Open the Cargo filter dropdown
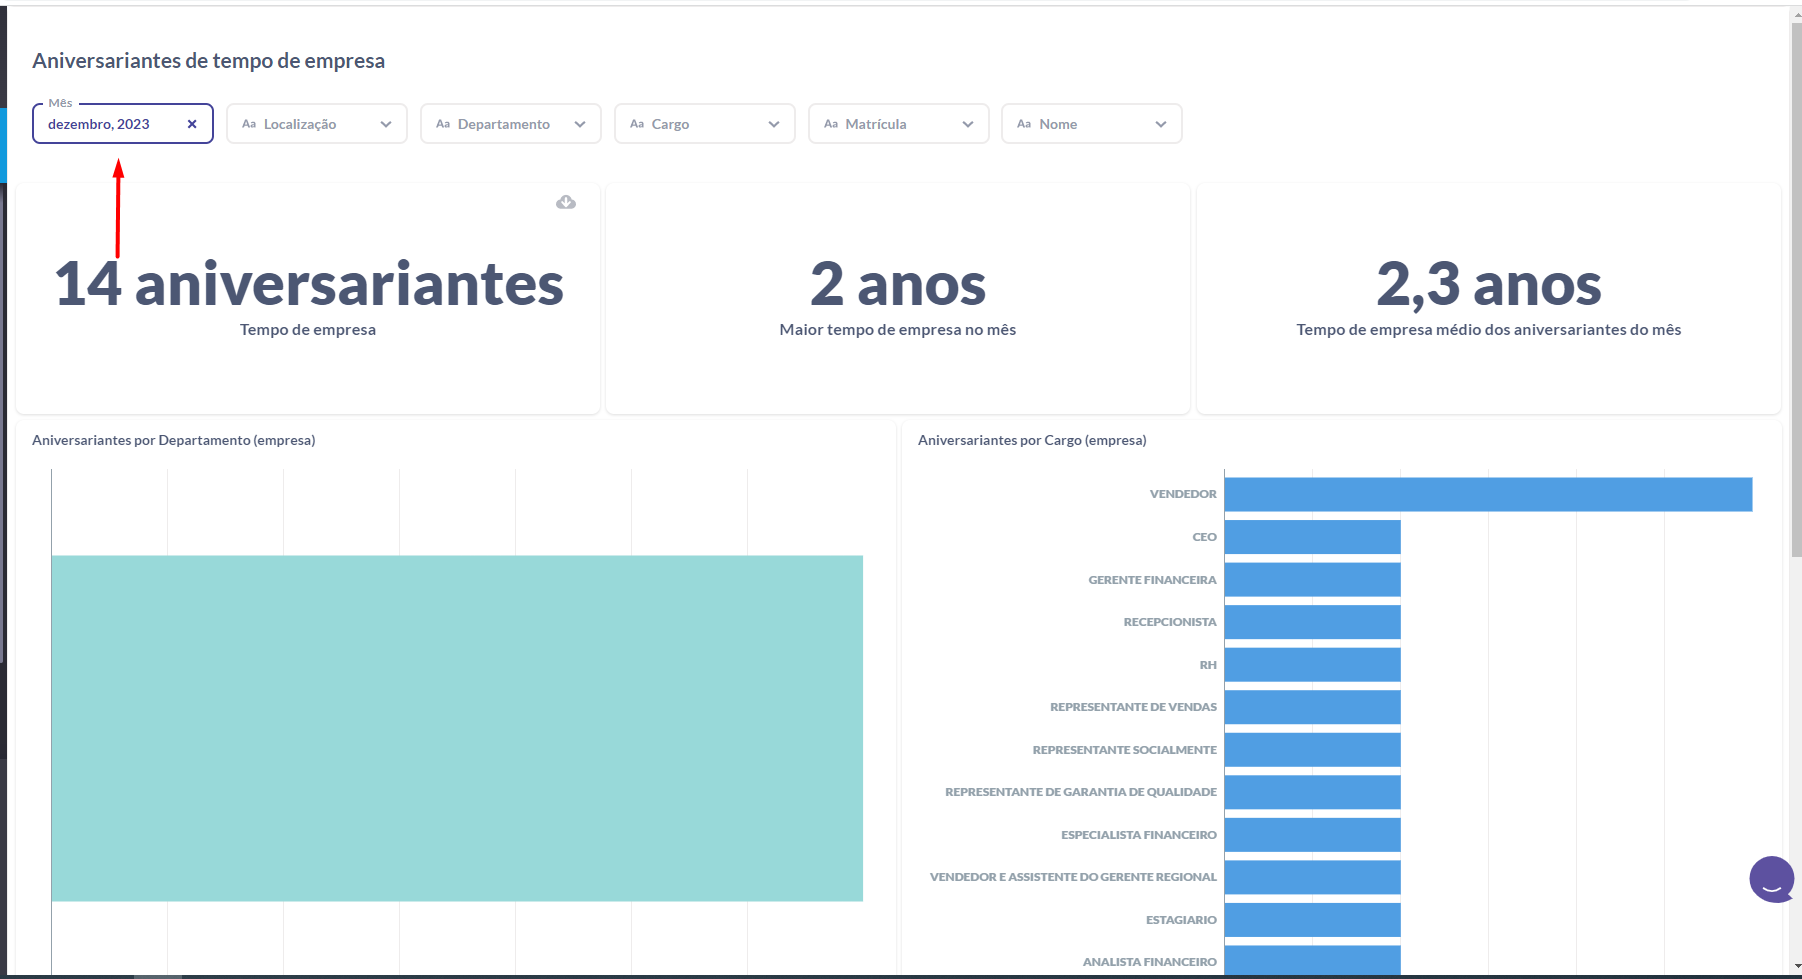 705,124
